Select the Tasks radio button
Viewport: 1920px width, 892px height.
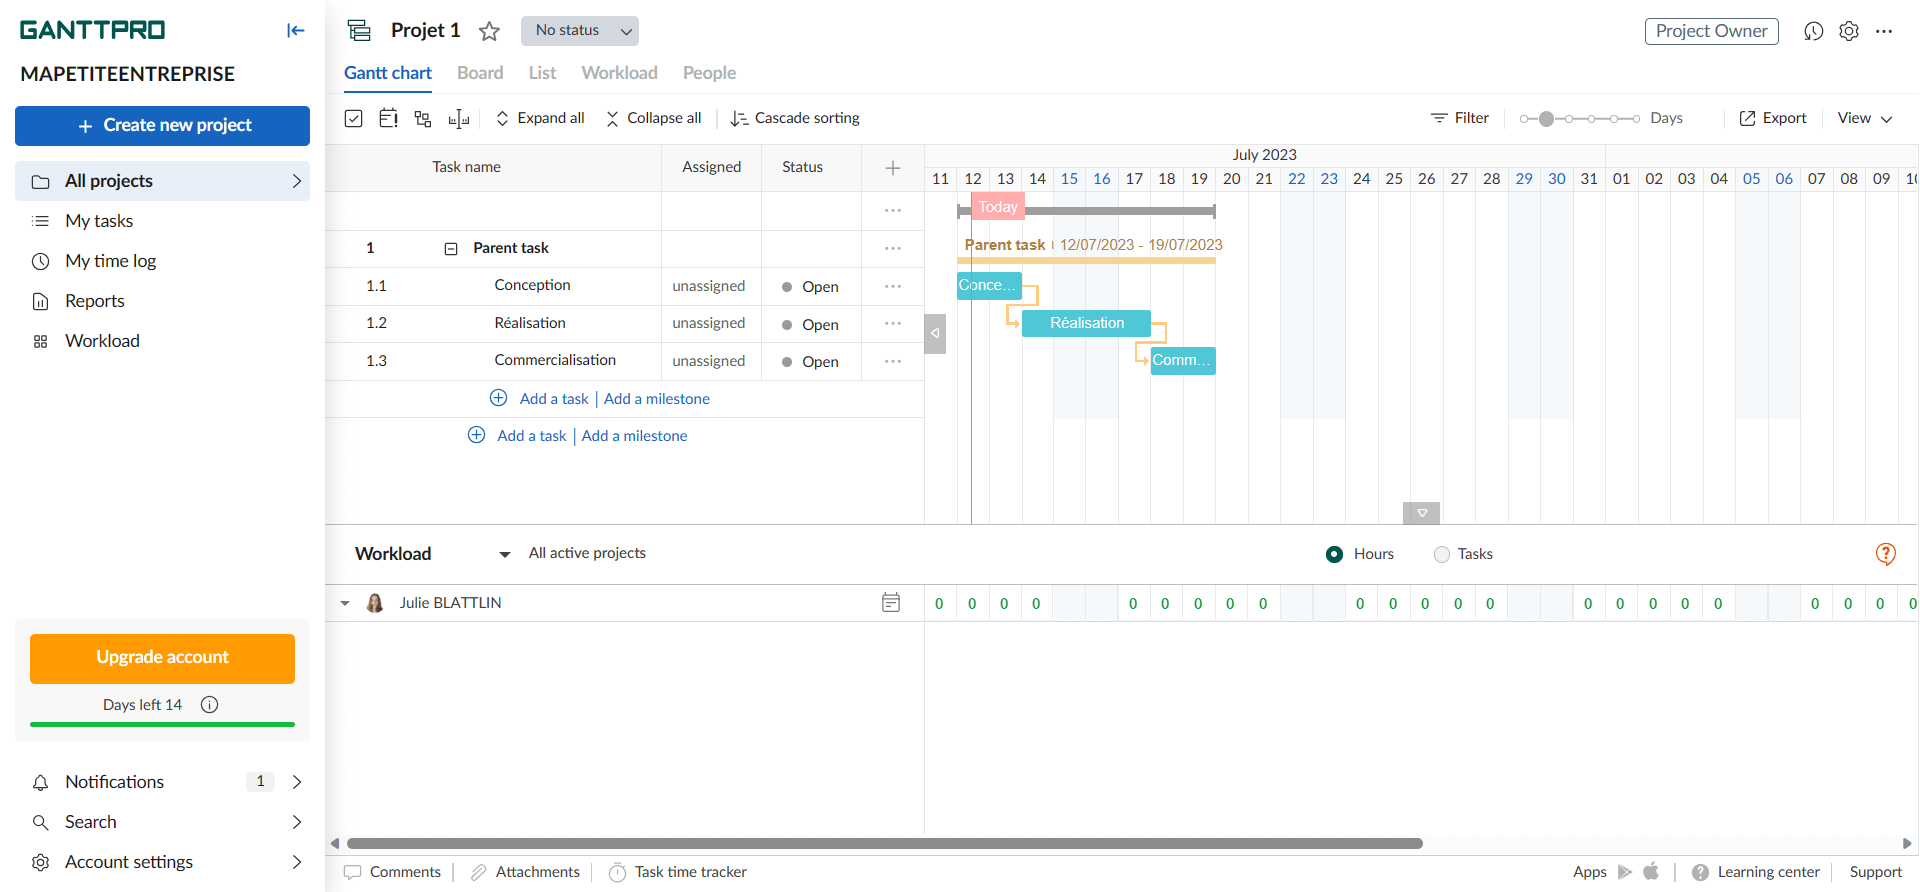pos(1441,554)
